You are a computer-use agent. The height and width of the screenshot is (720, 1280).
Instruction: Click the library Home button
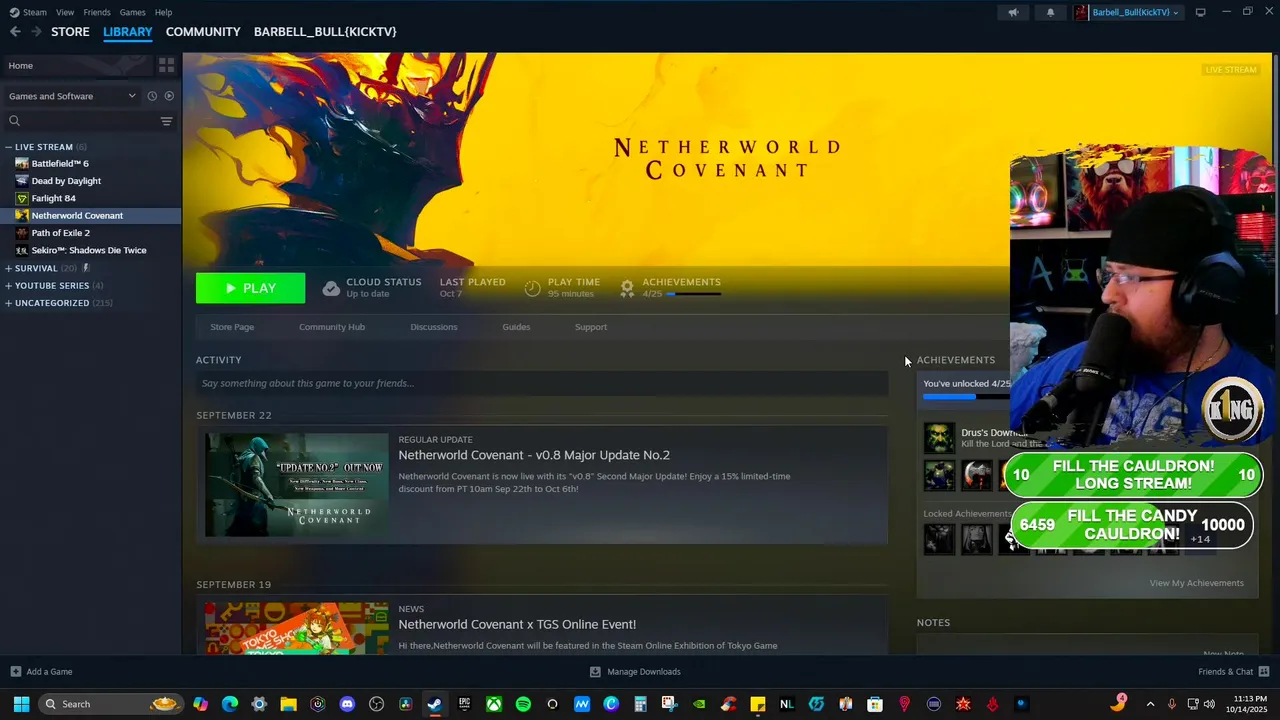coord(77,65)
